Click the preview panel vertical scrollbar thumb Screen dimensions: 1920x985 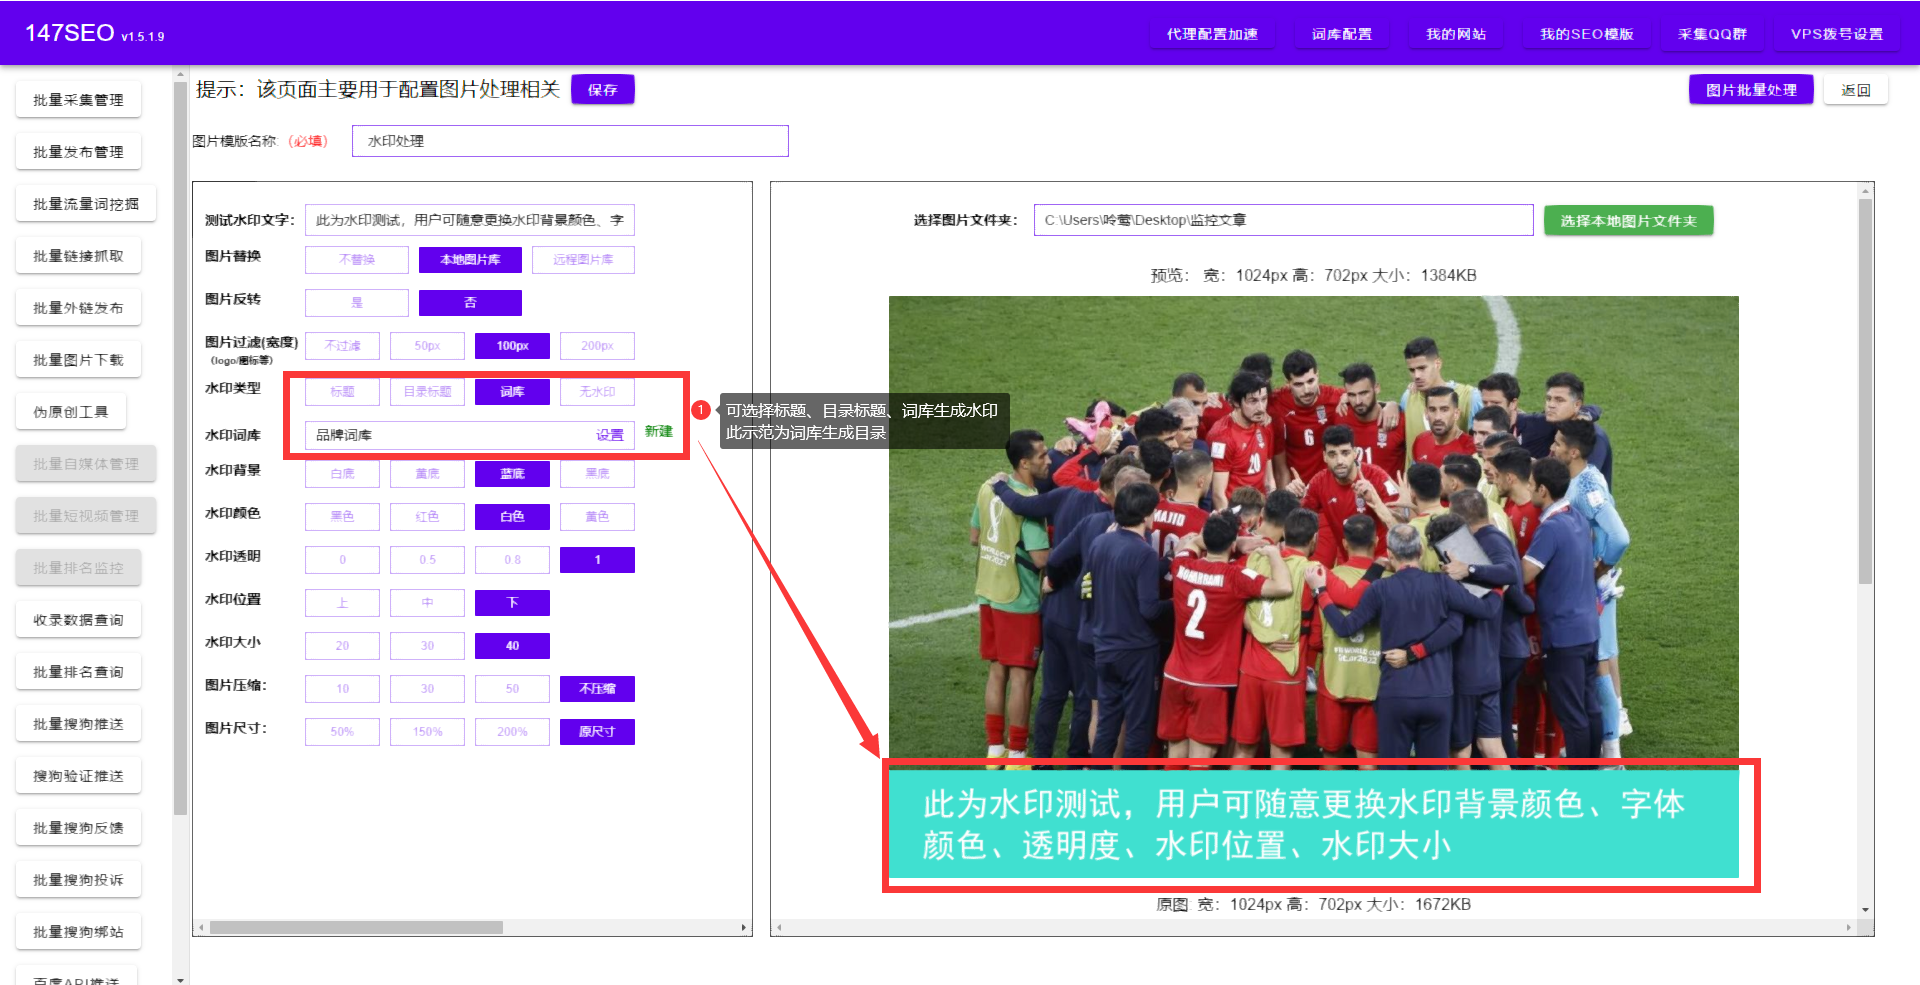[1865, 391]
